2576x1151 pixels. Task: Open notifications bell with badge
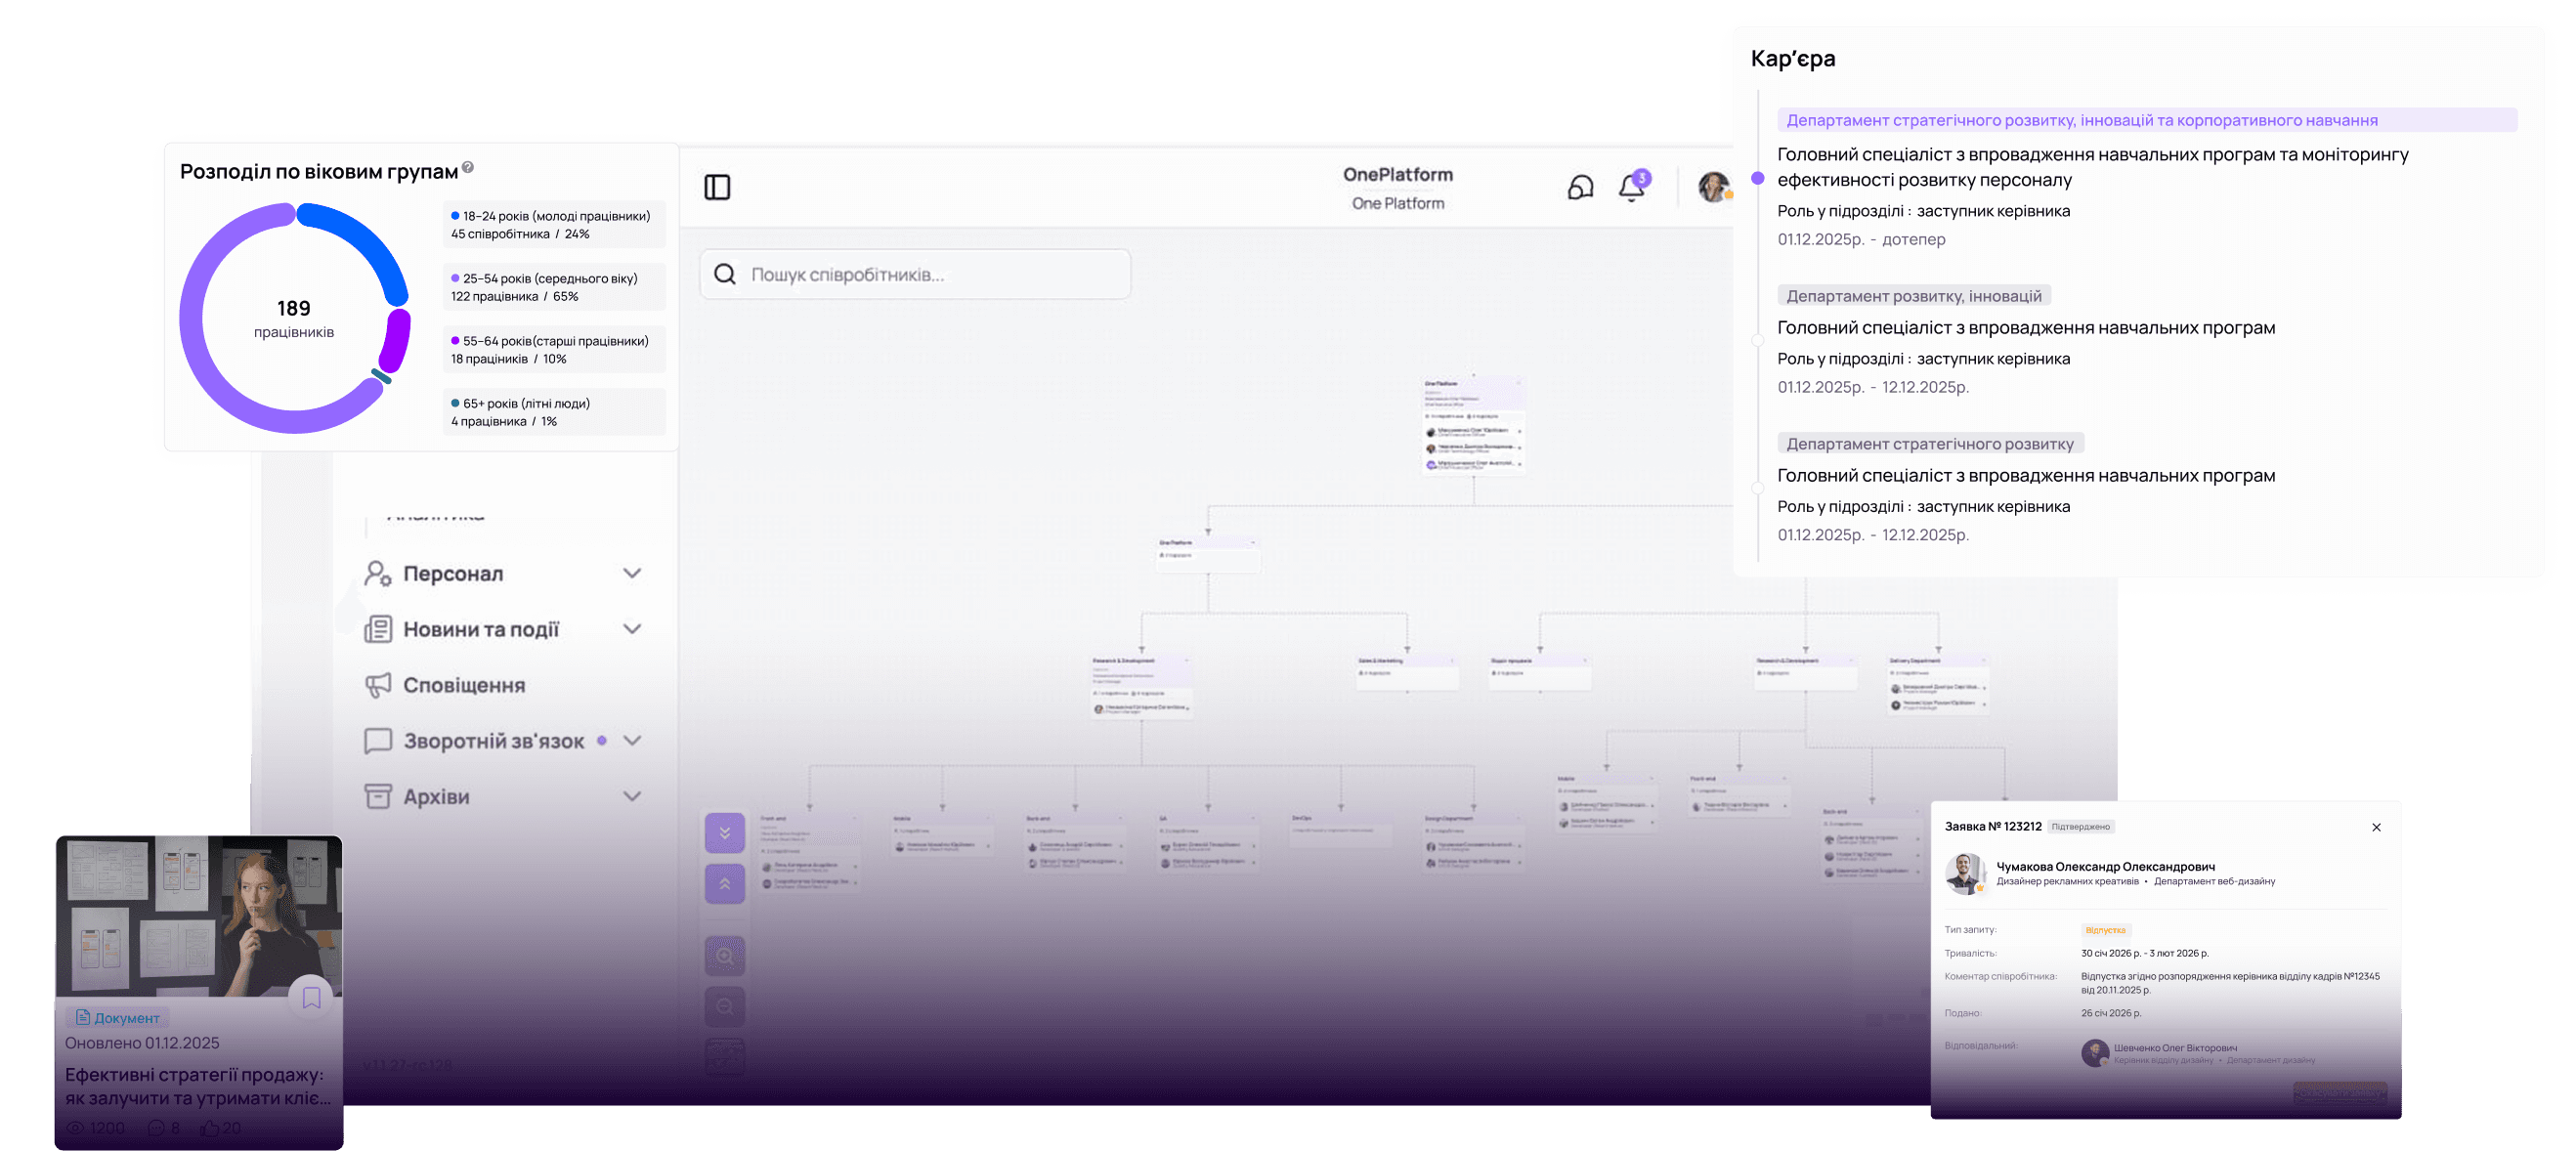point(1633,186)
